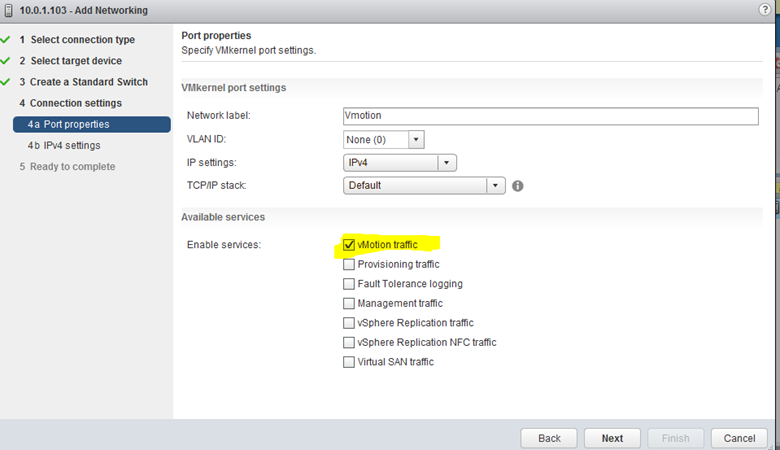The height and width of the screenshot is (450, 780).
Task: Click the host icon in the title bar
Action: pos(8,10)
